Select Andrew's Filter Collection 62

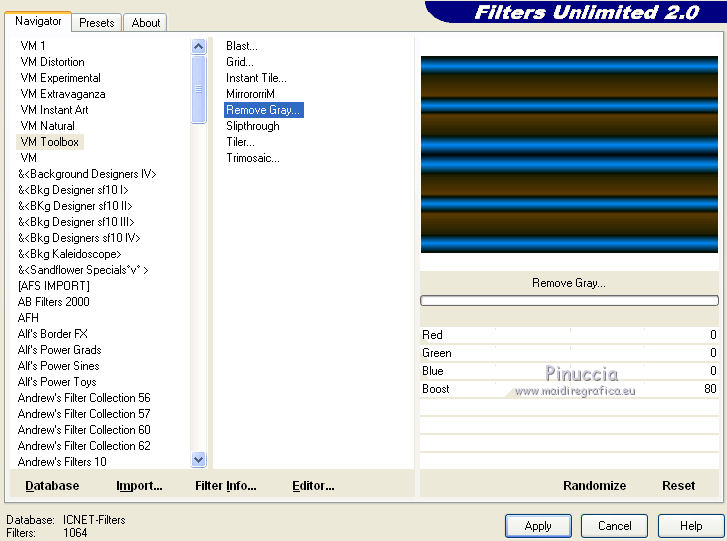[x=84, y=446]
